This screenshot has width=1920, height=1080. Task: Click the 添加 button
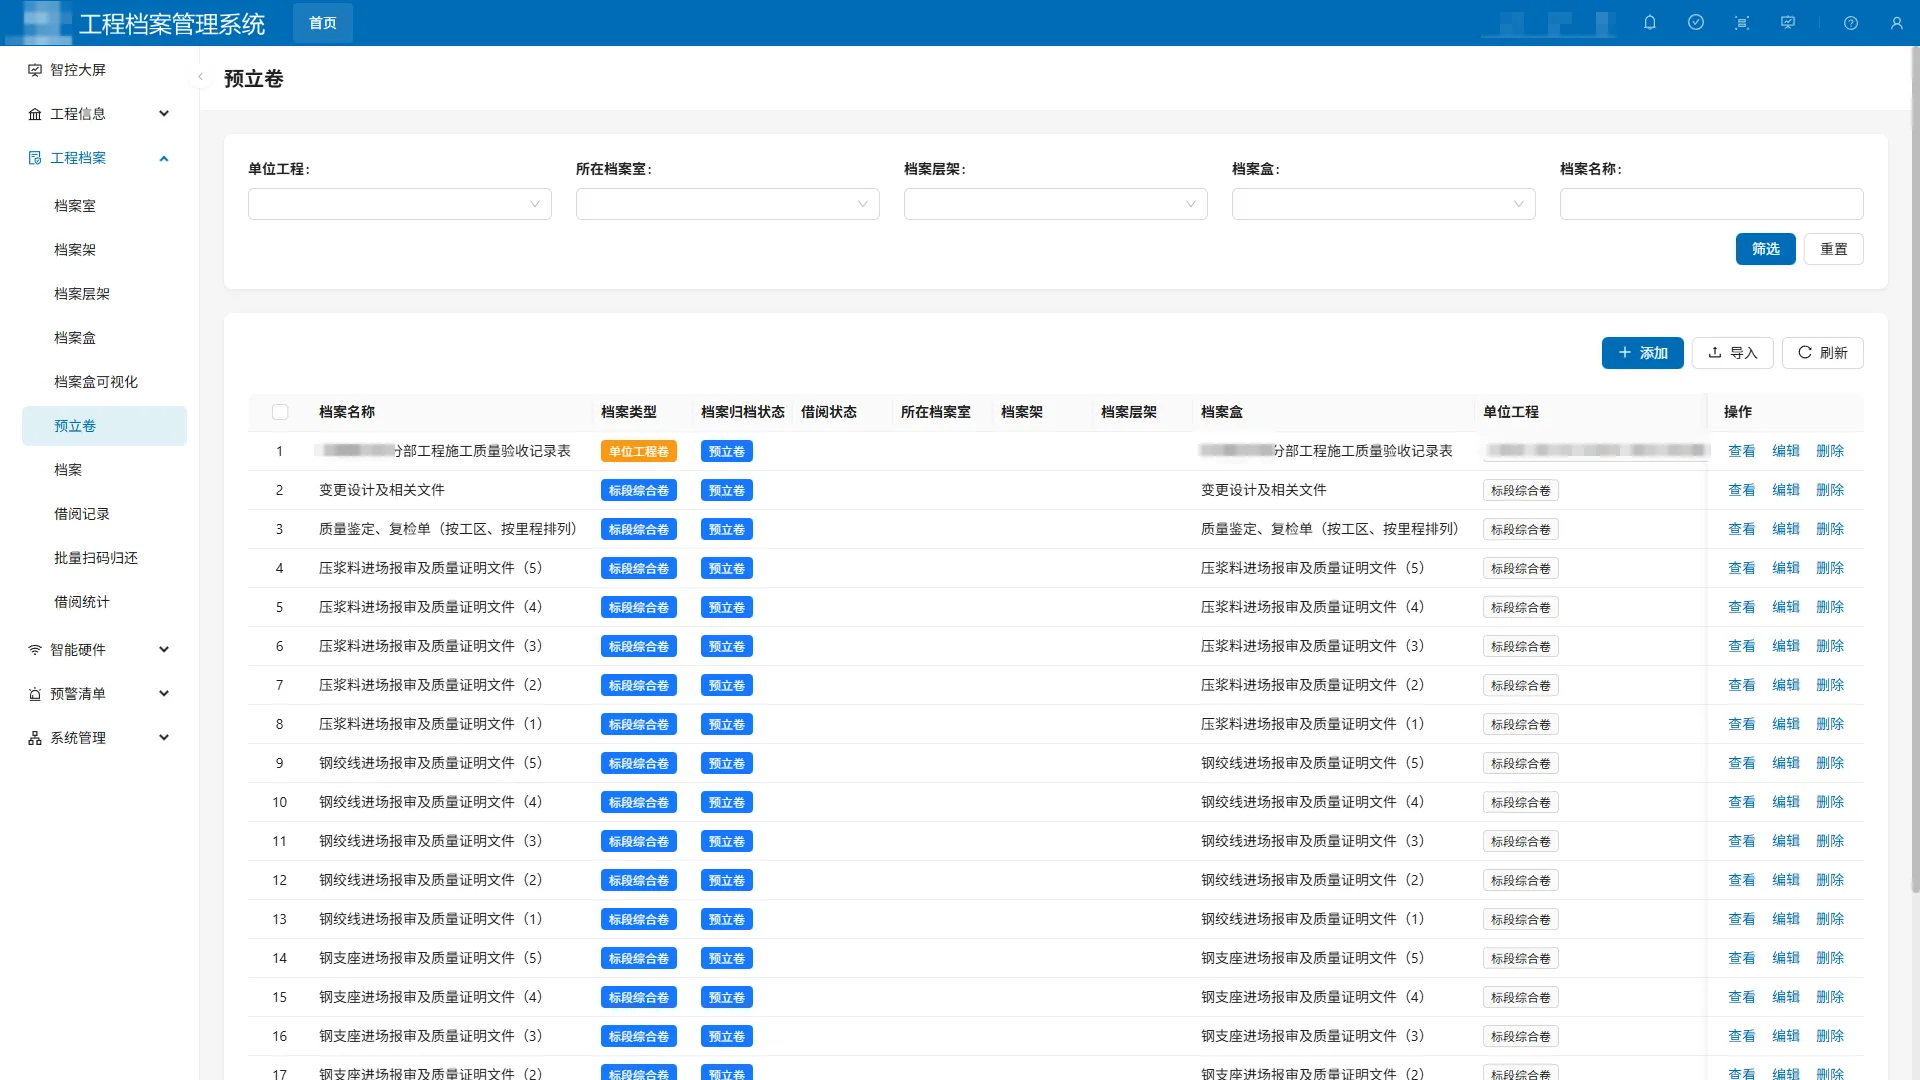click(1642, 353)
